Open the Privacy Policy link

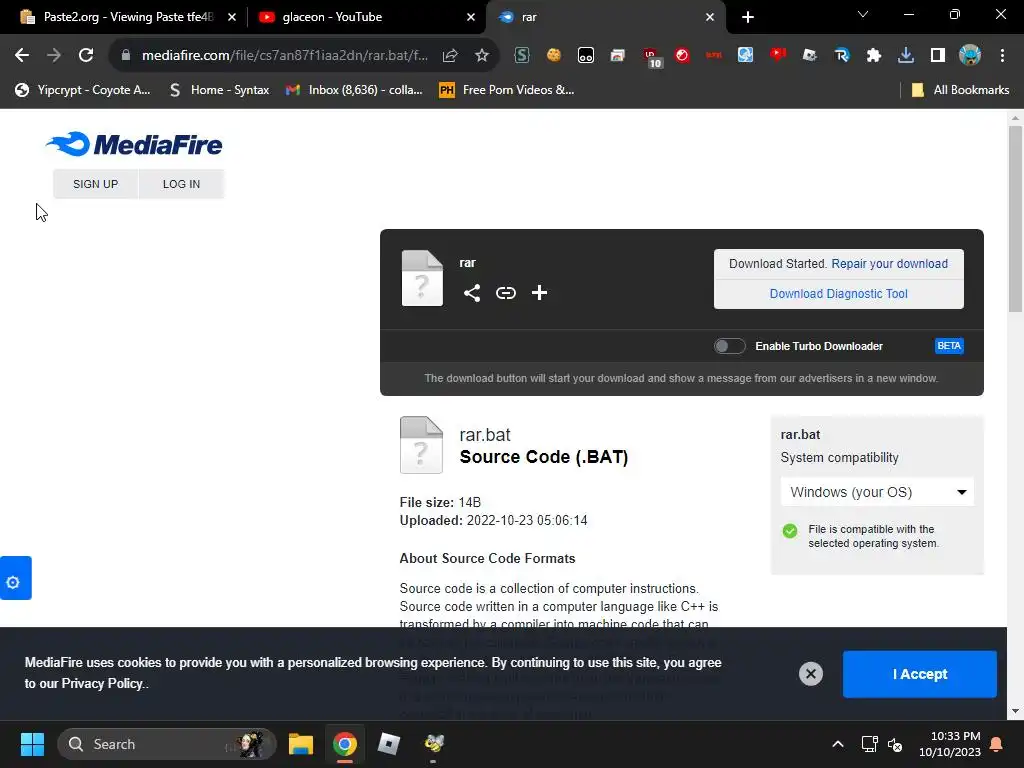pos(102,684)
